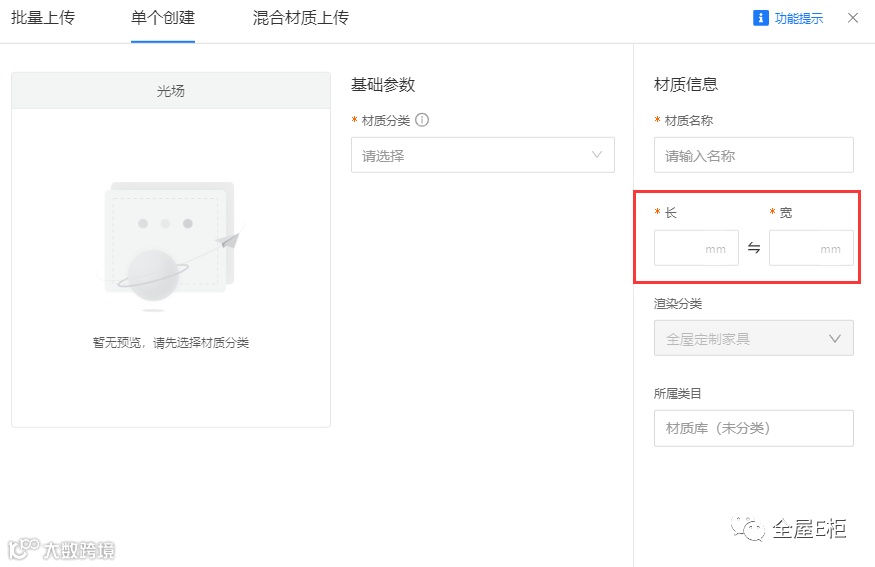
Task: Click the 光场 preview panel header
Action: coord(170,91)
